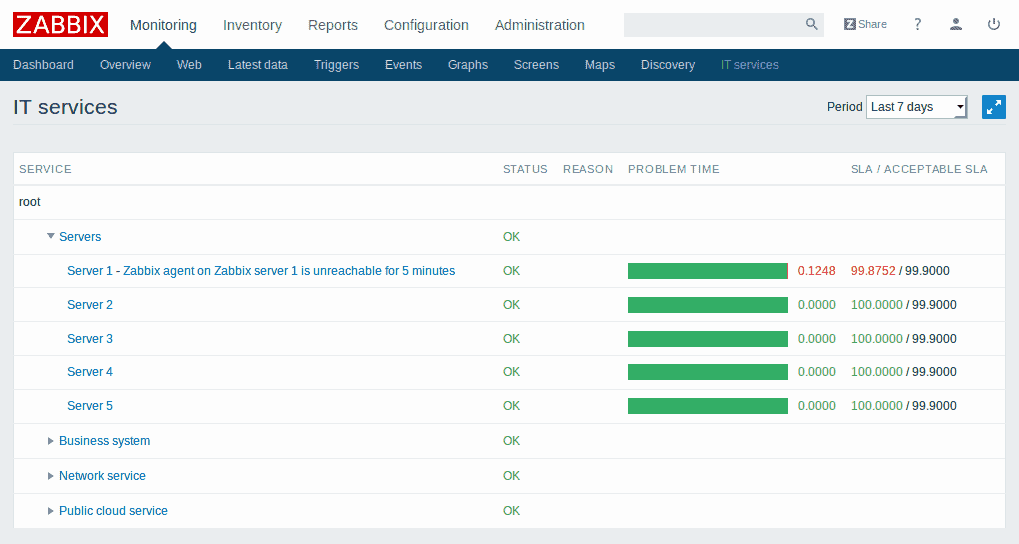Open the help question mark icon
Viewport: 1019px width, 544px height.
(x=918, y=24)
